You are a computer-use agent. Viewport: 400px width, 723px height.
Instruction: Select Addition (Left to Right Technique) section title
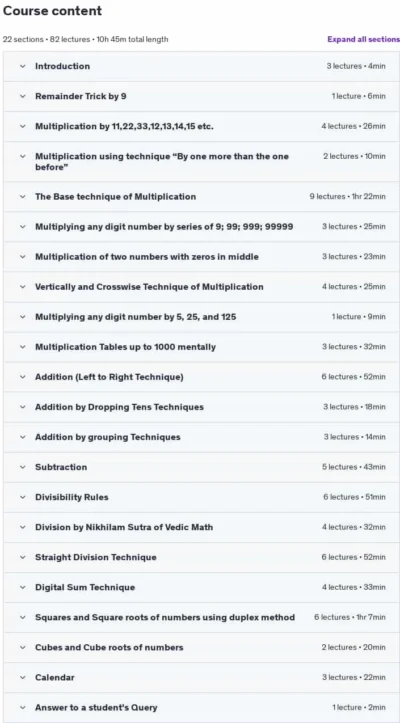pyautogui.click(x=109, y=377)
